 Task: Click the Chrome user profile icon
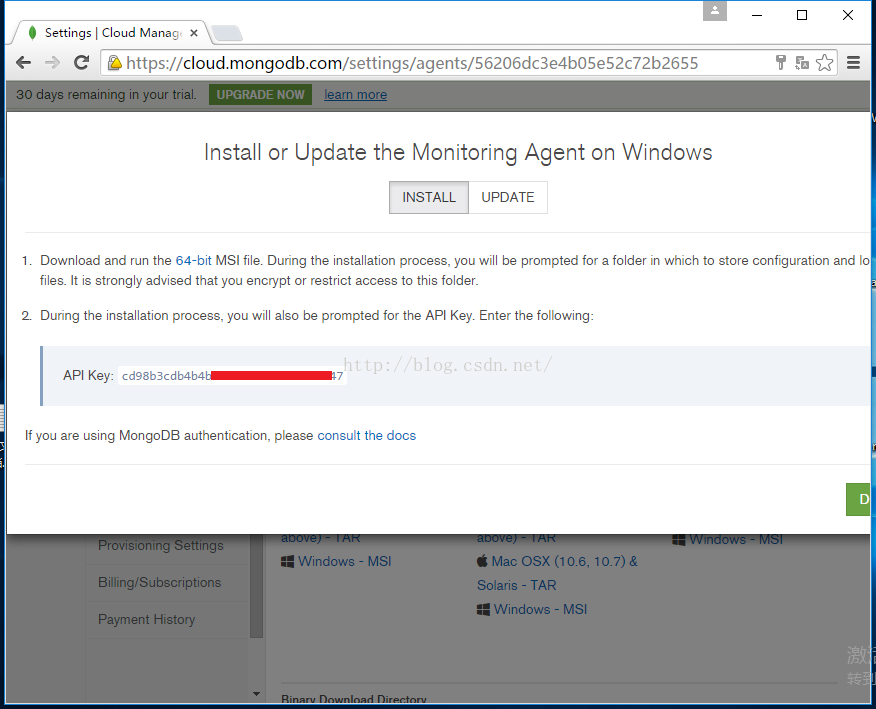715,11
